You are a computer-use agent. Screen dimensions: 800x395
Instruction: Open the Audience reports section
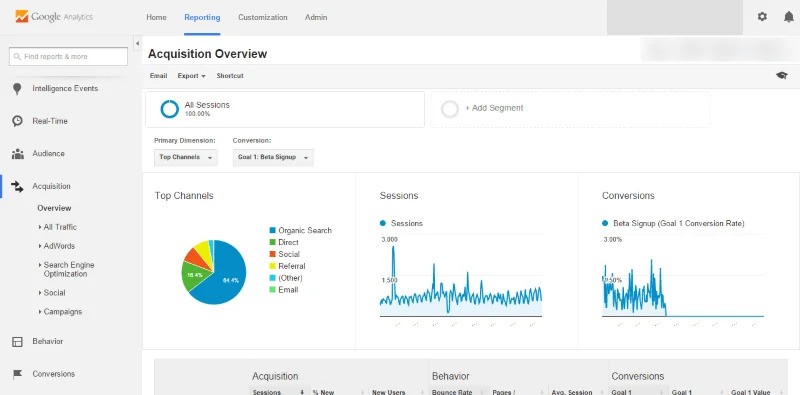[48, 154]
